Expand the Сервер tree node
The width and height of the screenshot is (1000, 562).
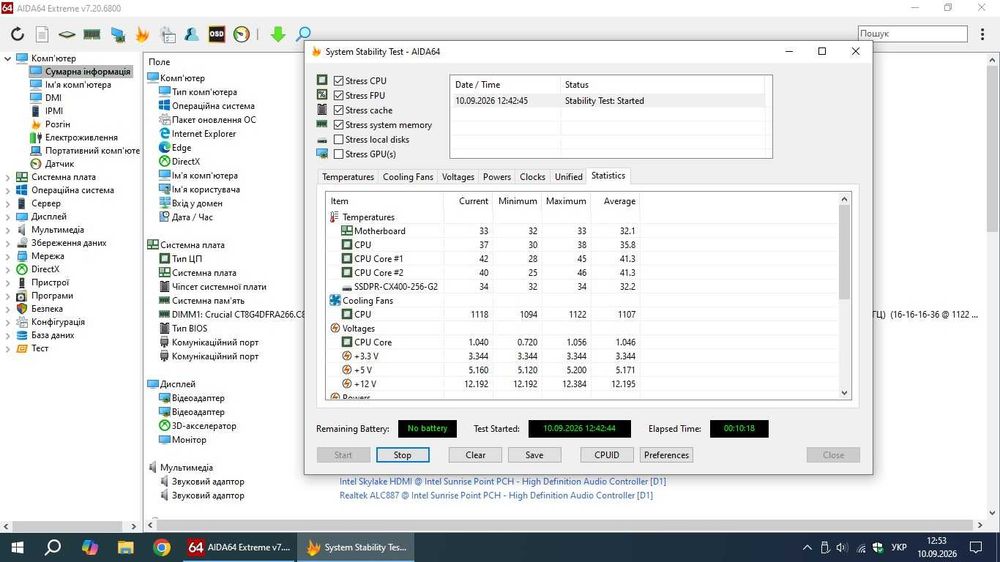[x=8, y=203]
